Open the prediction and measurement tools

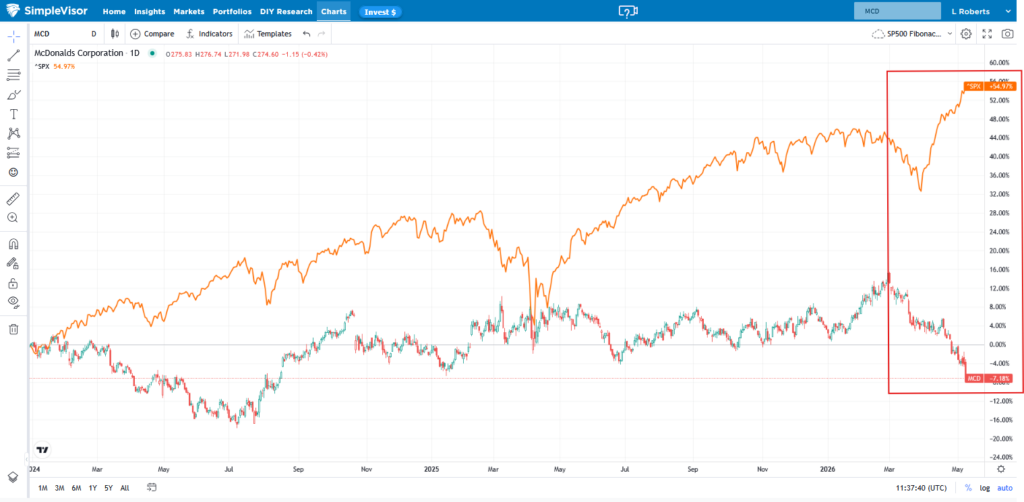point(13,153)
